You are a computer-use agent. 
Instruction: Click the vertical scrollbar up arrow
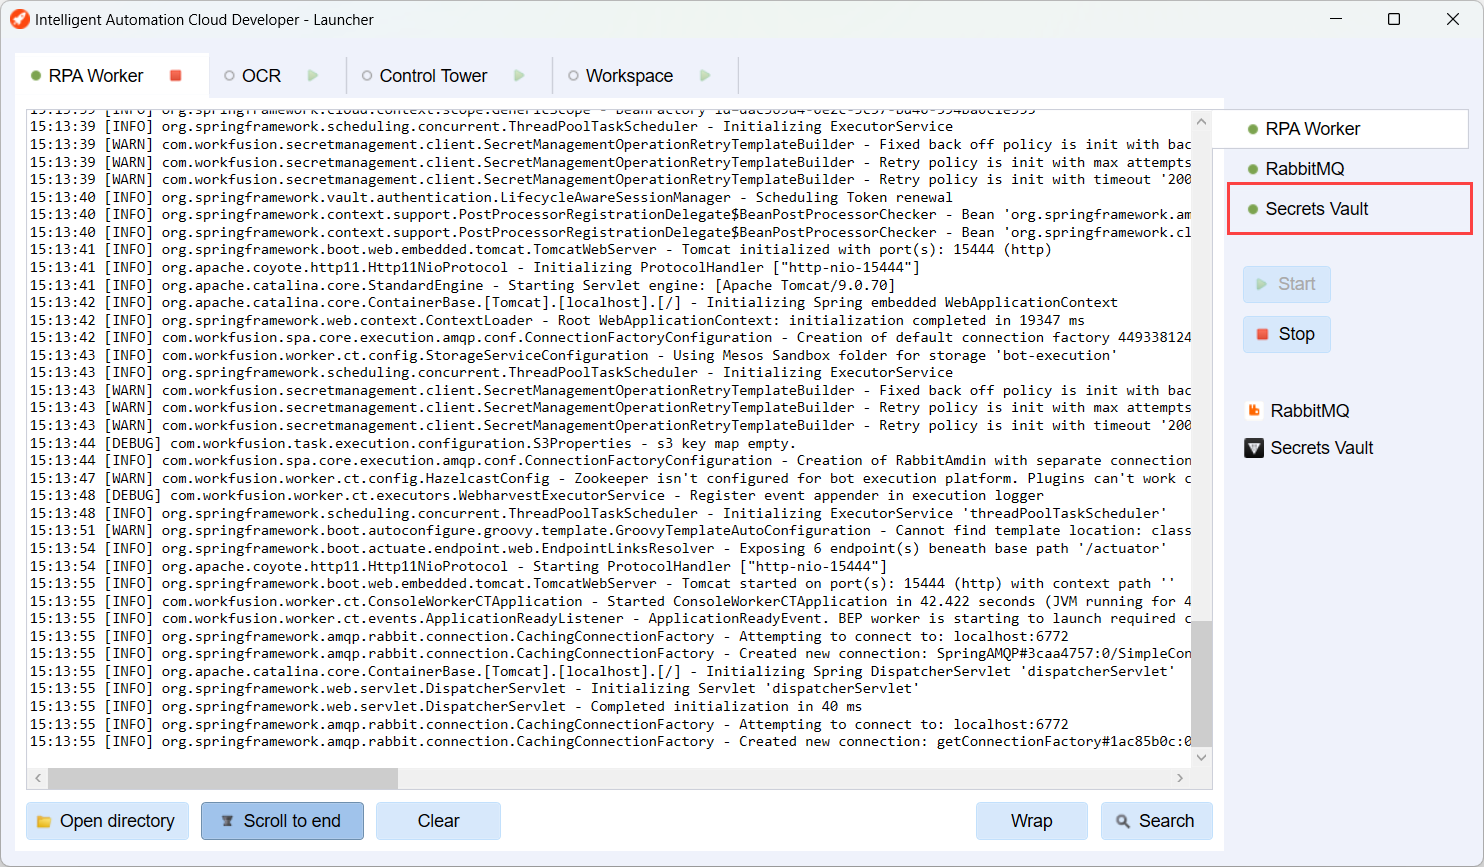pos(1202,122)
